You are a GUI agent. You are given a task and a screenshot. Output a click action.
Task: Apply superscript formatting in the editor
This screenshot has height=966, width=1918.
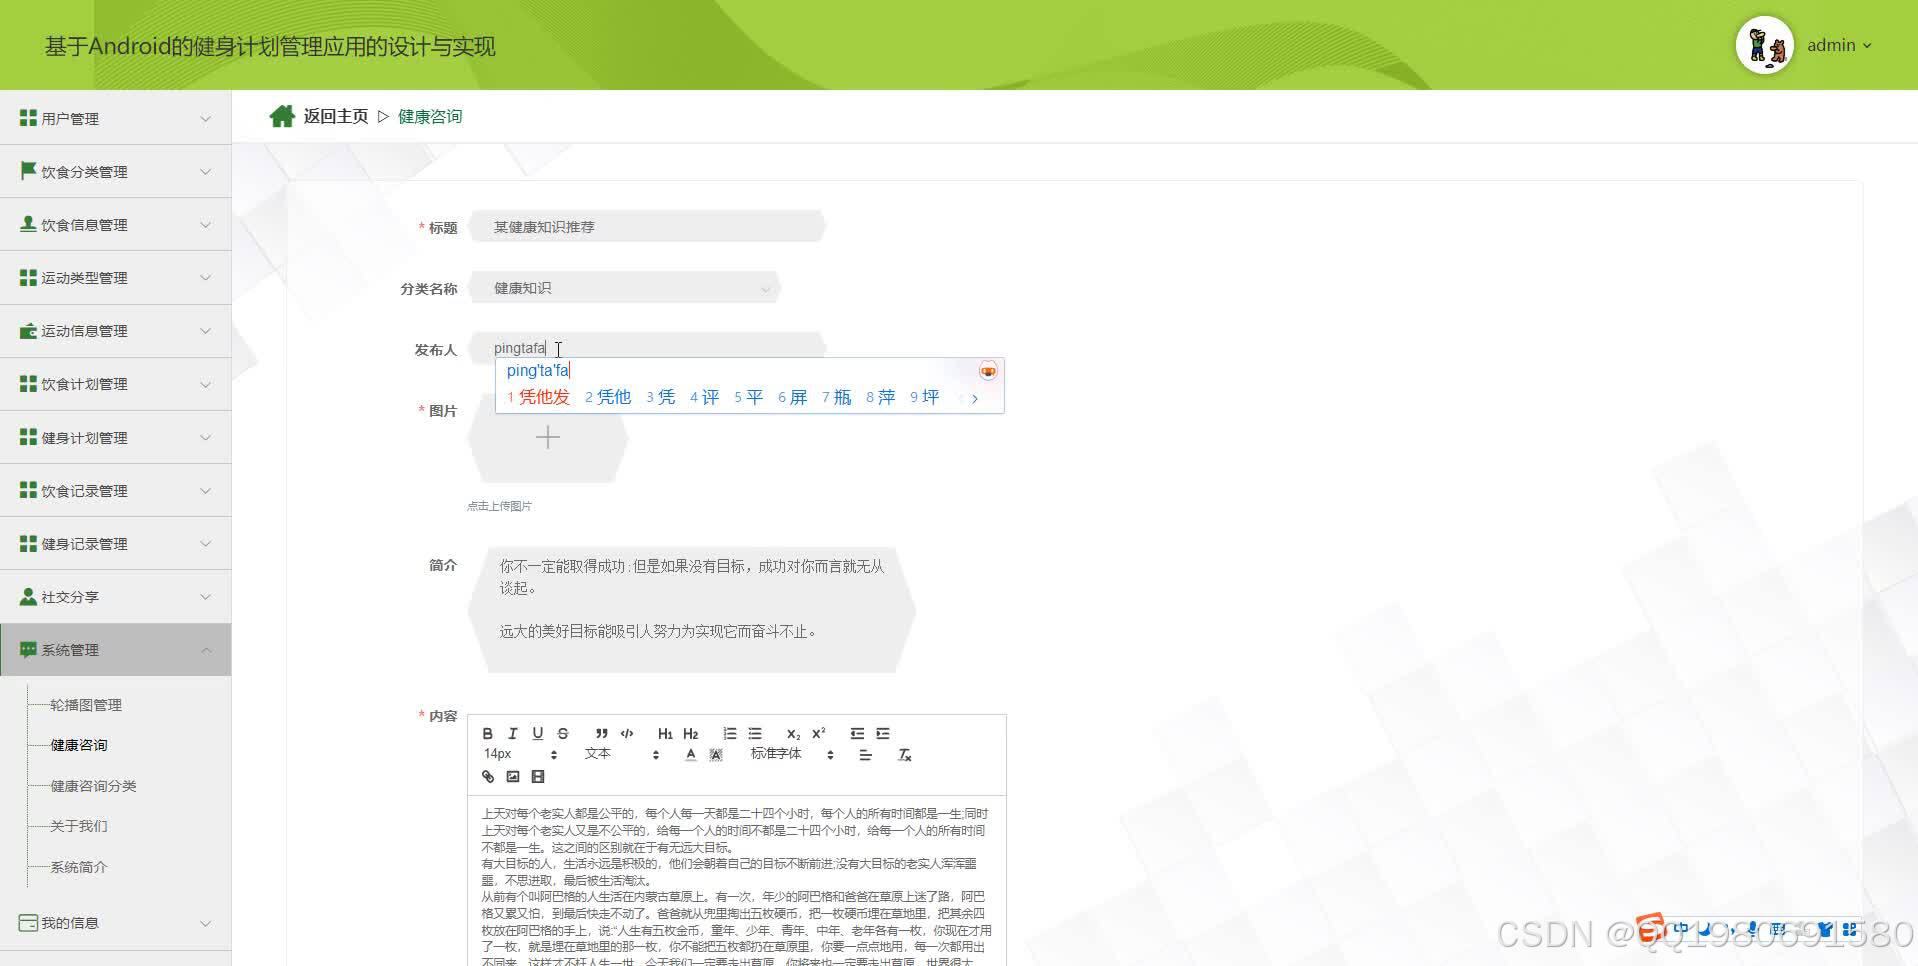click(818, 733)
